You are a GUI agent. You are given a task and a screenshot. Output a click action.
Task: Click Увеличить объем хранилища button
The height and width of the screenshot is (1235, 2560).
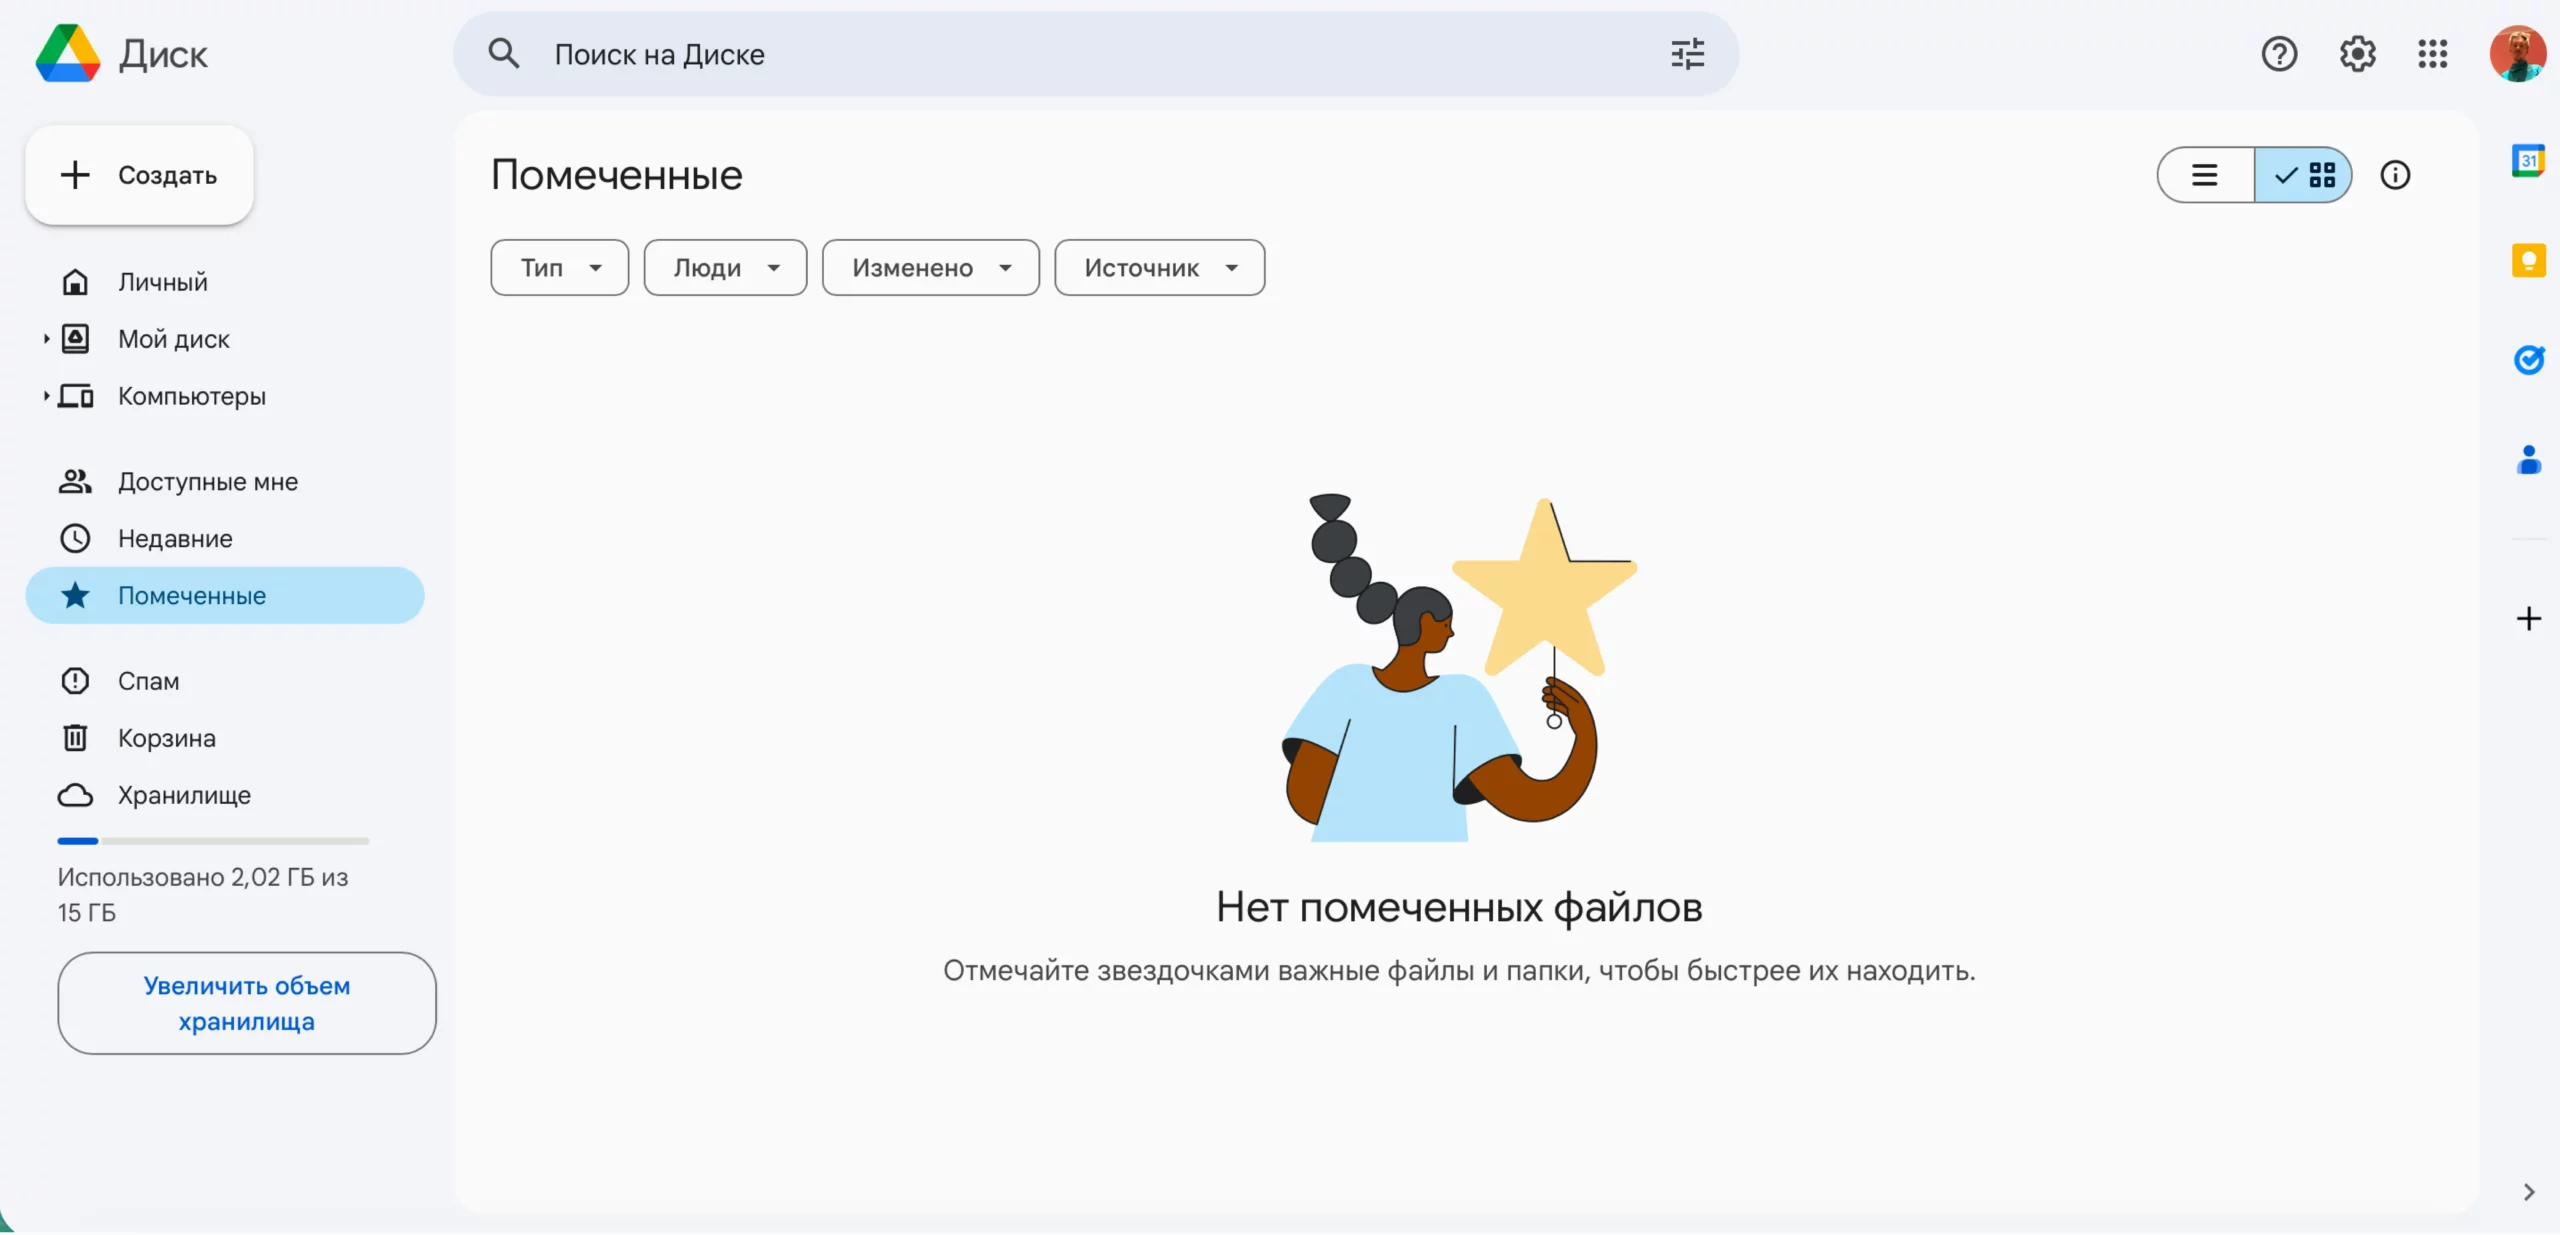click(247, 1003)
